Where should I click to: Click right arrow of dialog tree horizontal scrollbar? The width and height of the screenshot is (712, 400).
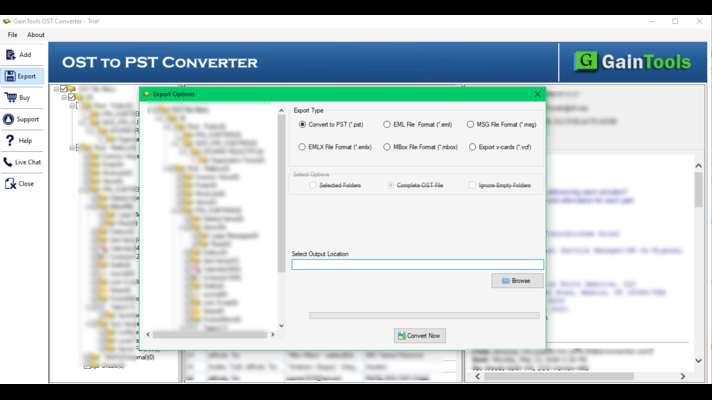(x=272, y=335)
